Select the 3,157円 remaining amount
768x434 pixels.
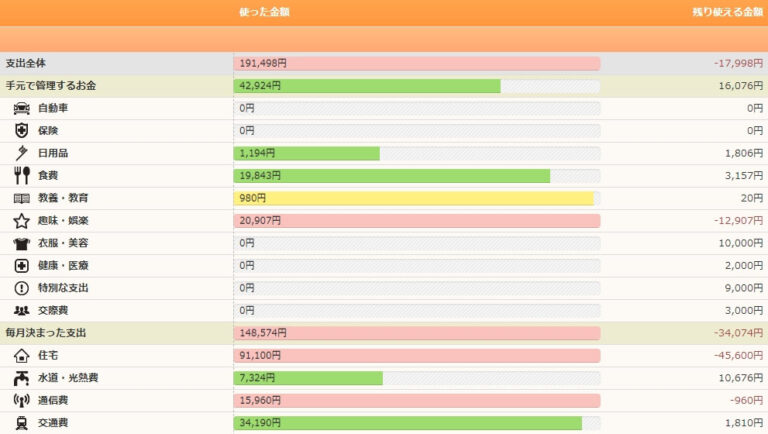point(744,175)
